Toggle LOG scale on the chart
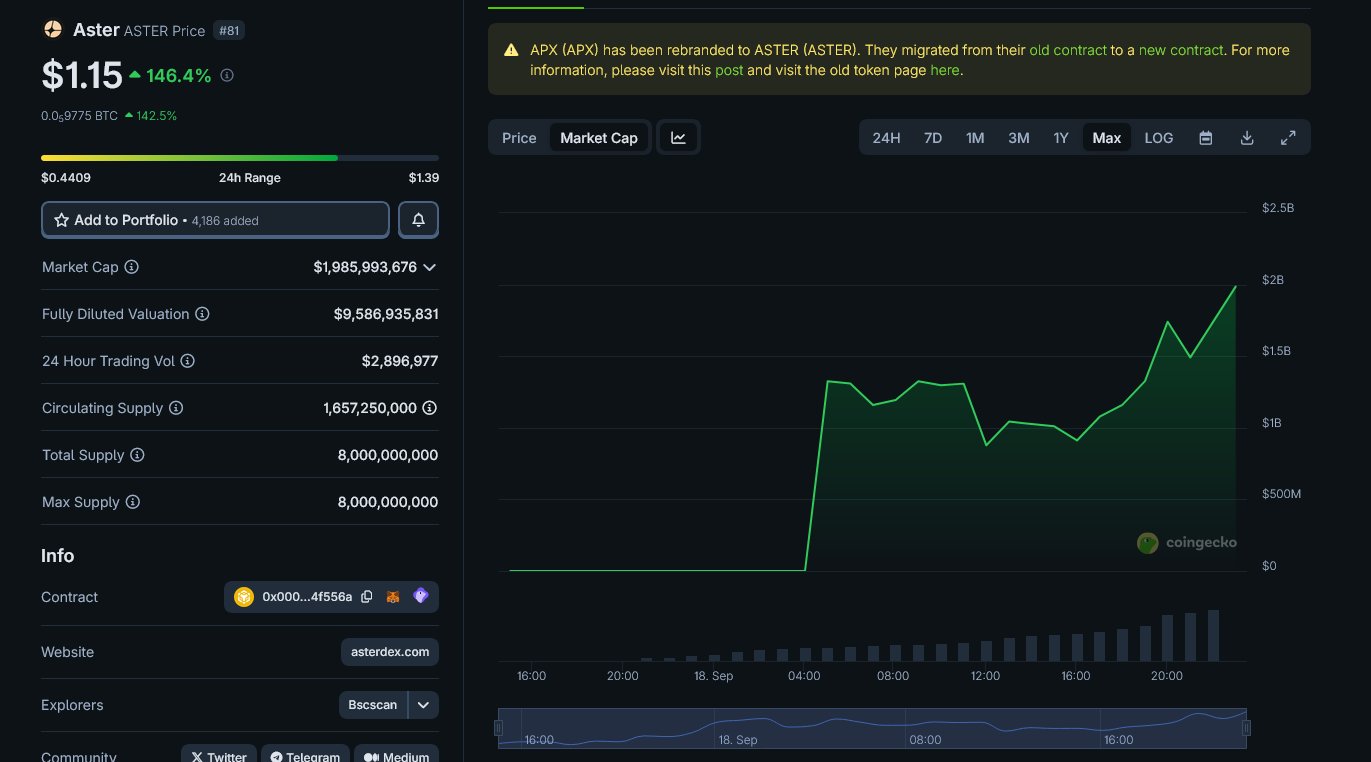This screenshot has height=762, width=1371. (x=1159, y=138)
